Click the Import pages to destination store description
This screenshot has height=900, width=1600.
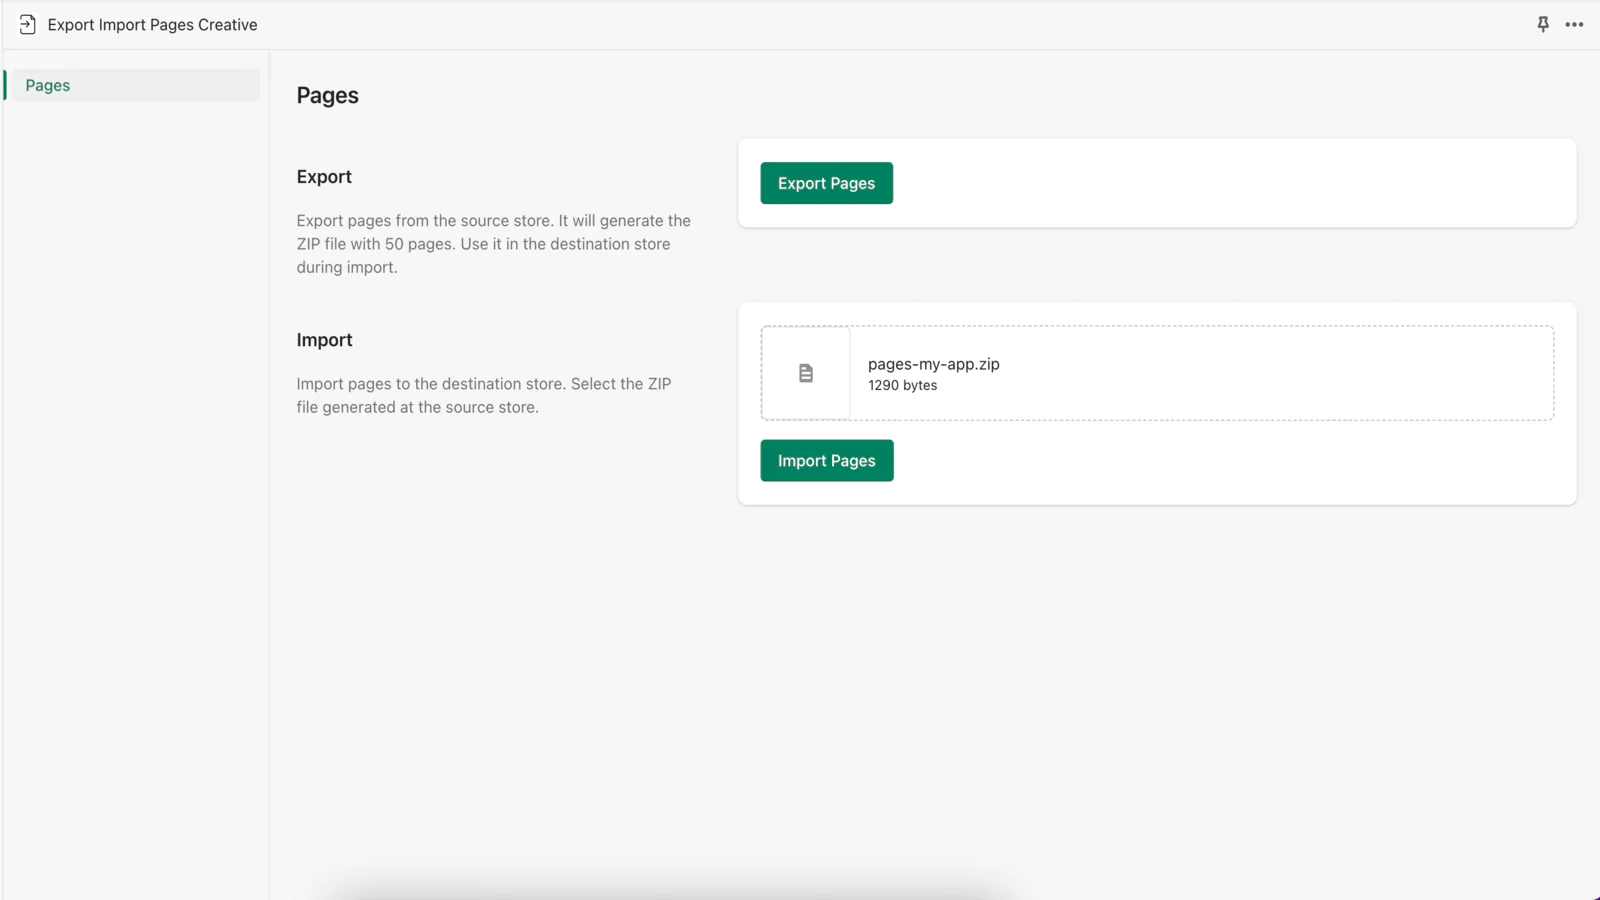coord(484,396)
